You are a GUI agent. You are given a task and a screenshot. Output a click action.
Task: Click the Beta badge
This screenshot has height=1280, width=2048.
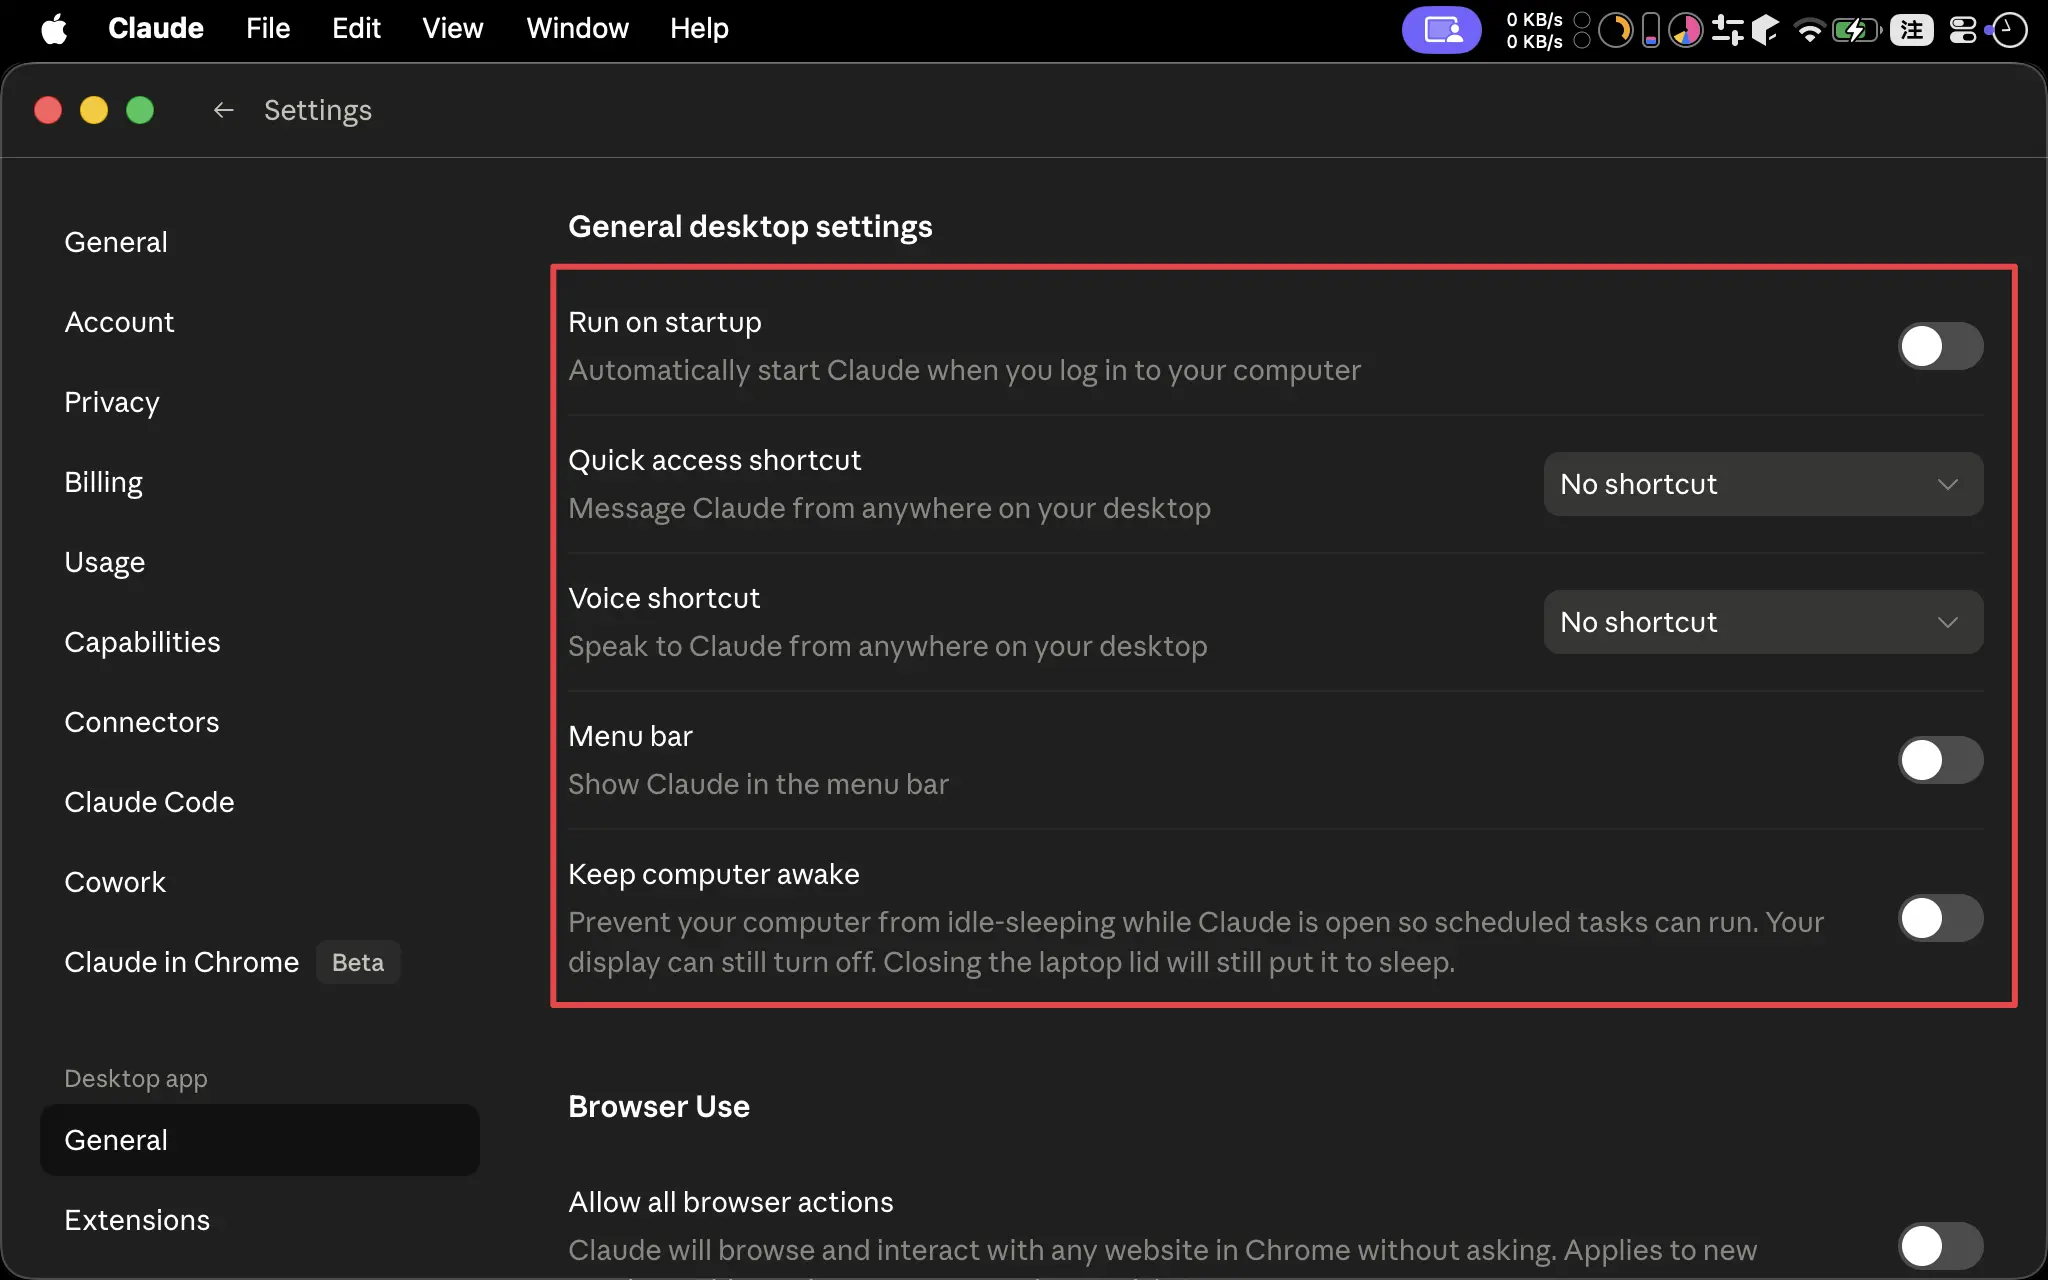(358, 962)
